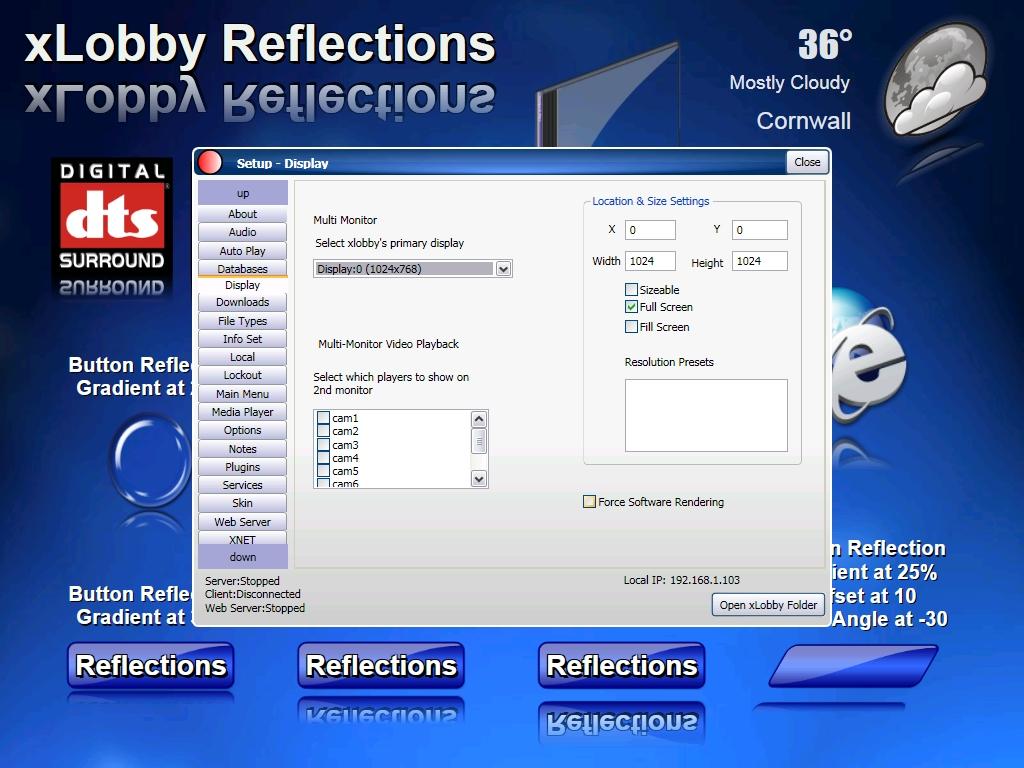
Task: Click the moon and cloud weather icon
Action: [936, 78]
